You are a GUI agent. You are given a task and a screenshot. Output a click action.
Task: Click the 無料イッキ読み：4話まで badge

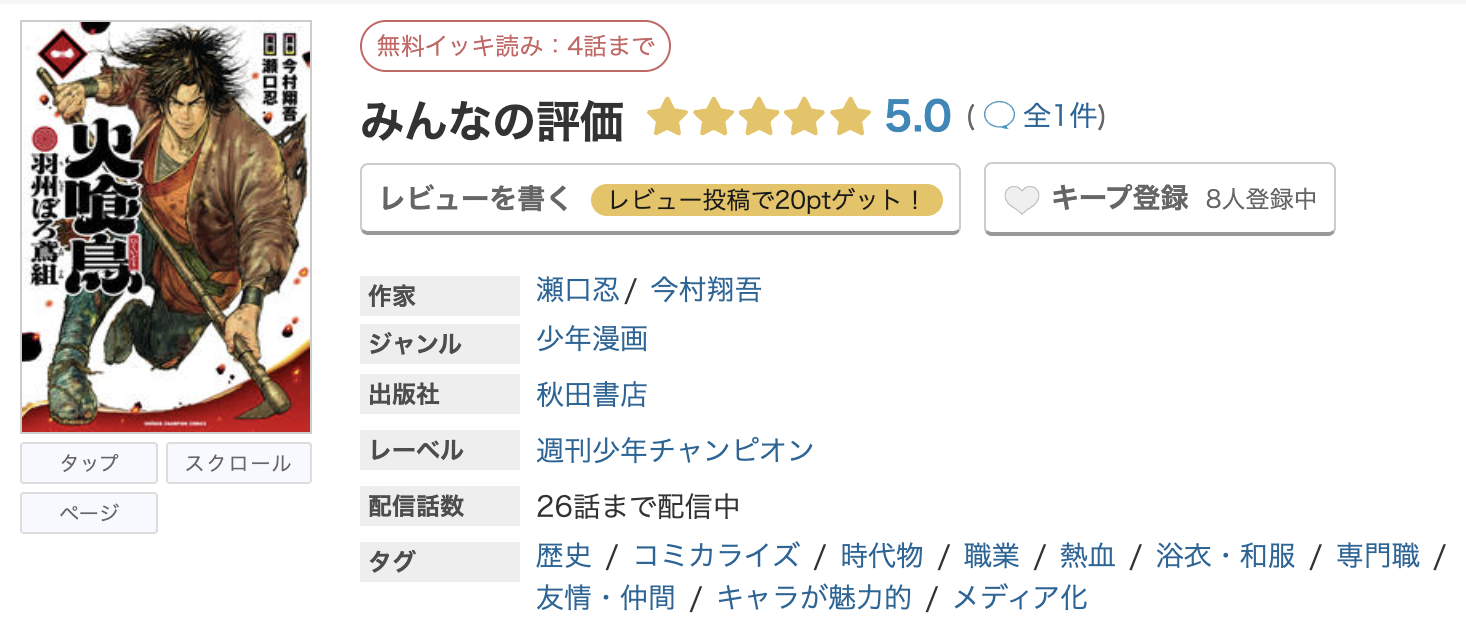click(515, 46)
